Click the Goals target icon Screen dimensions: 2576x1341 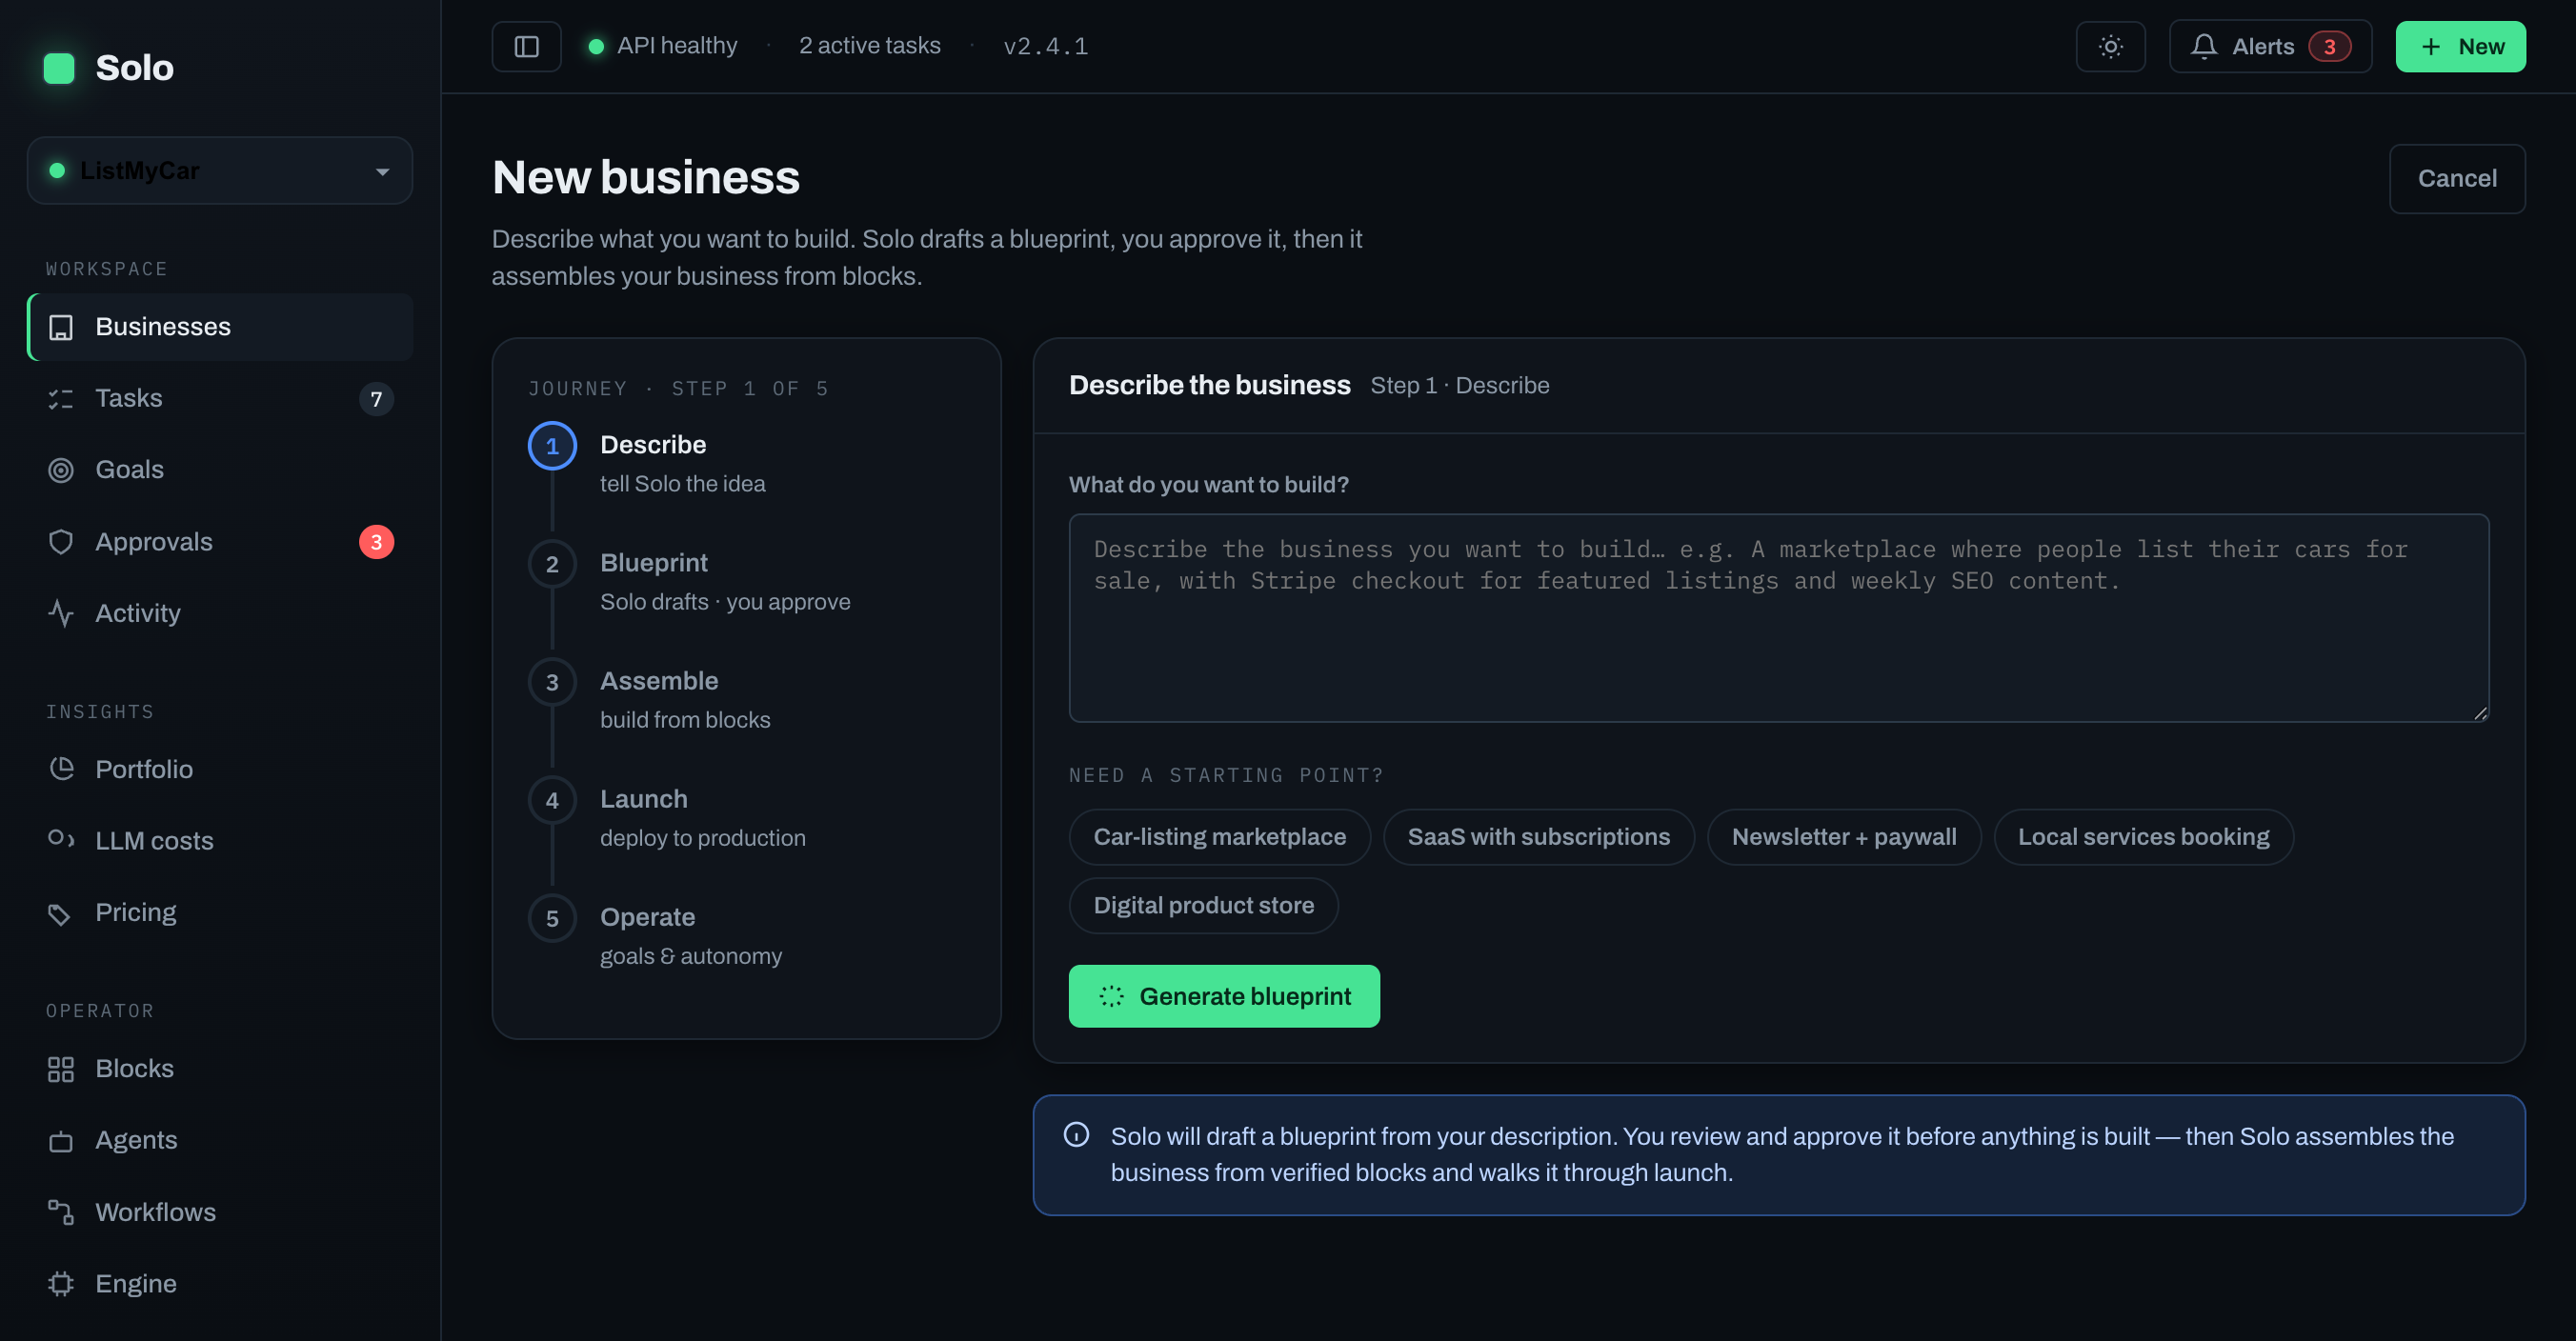coord(61,470)
